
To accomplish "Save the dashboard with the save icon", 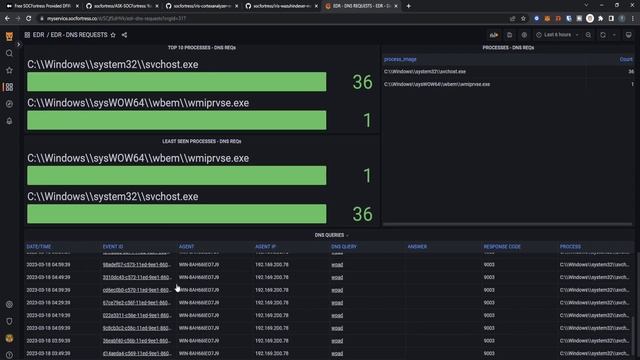I will (x=509, y=35).
